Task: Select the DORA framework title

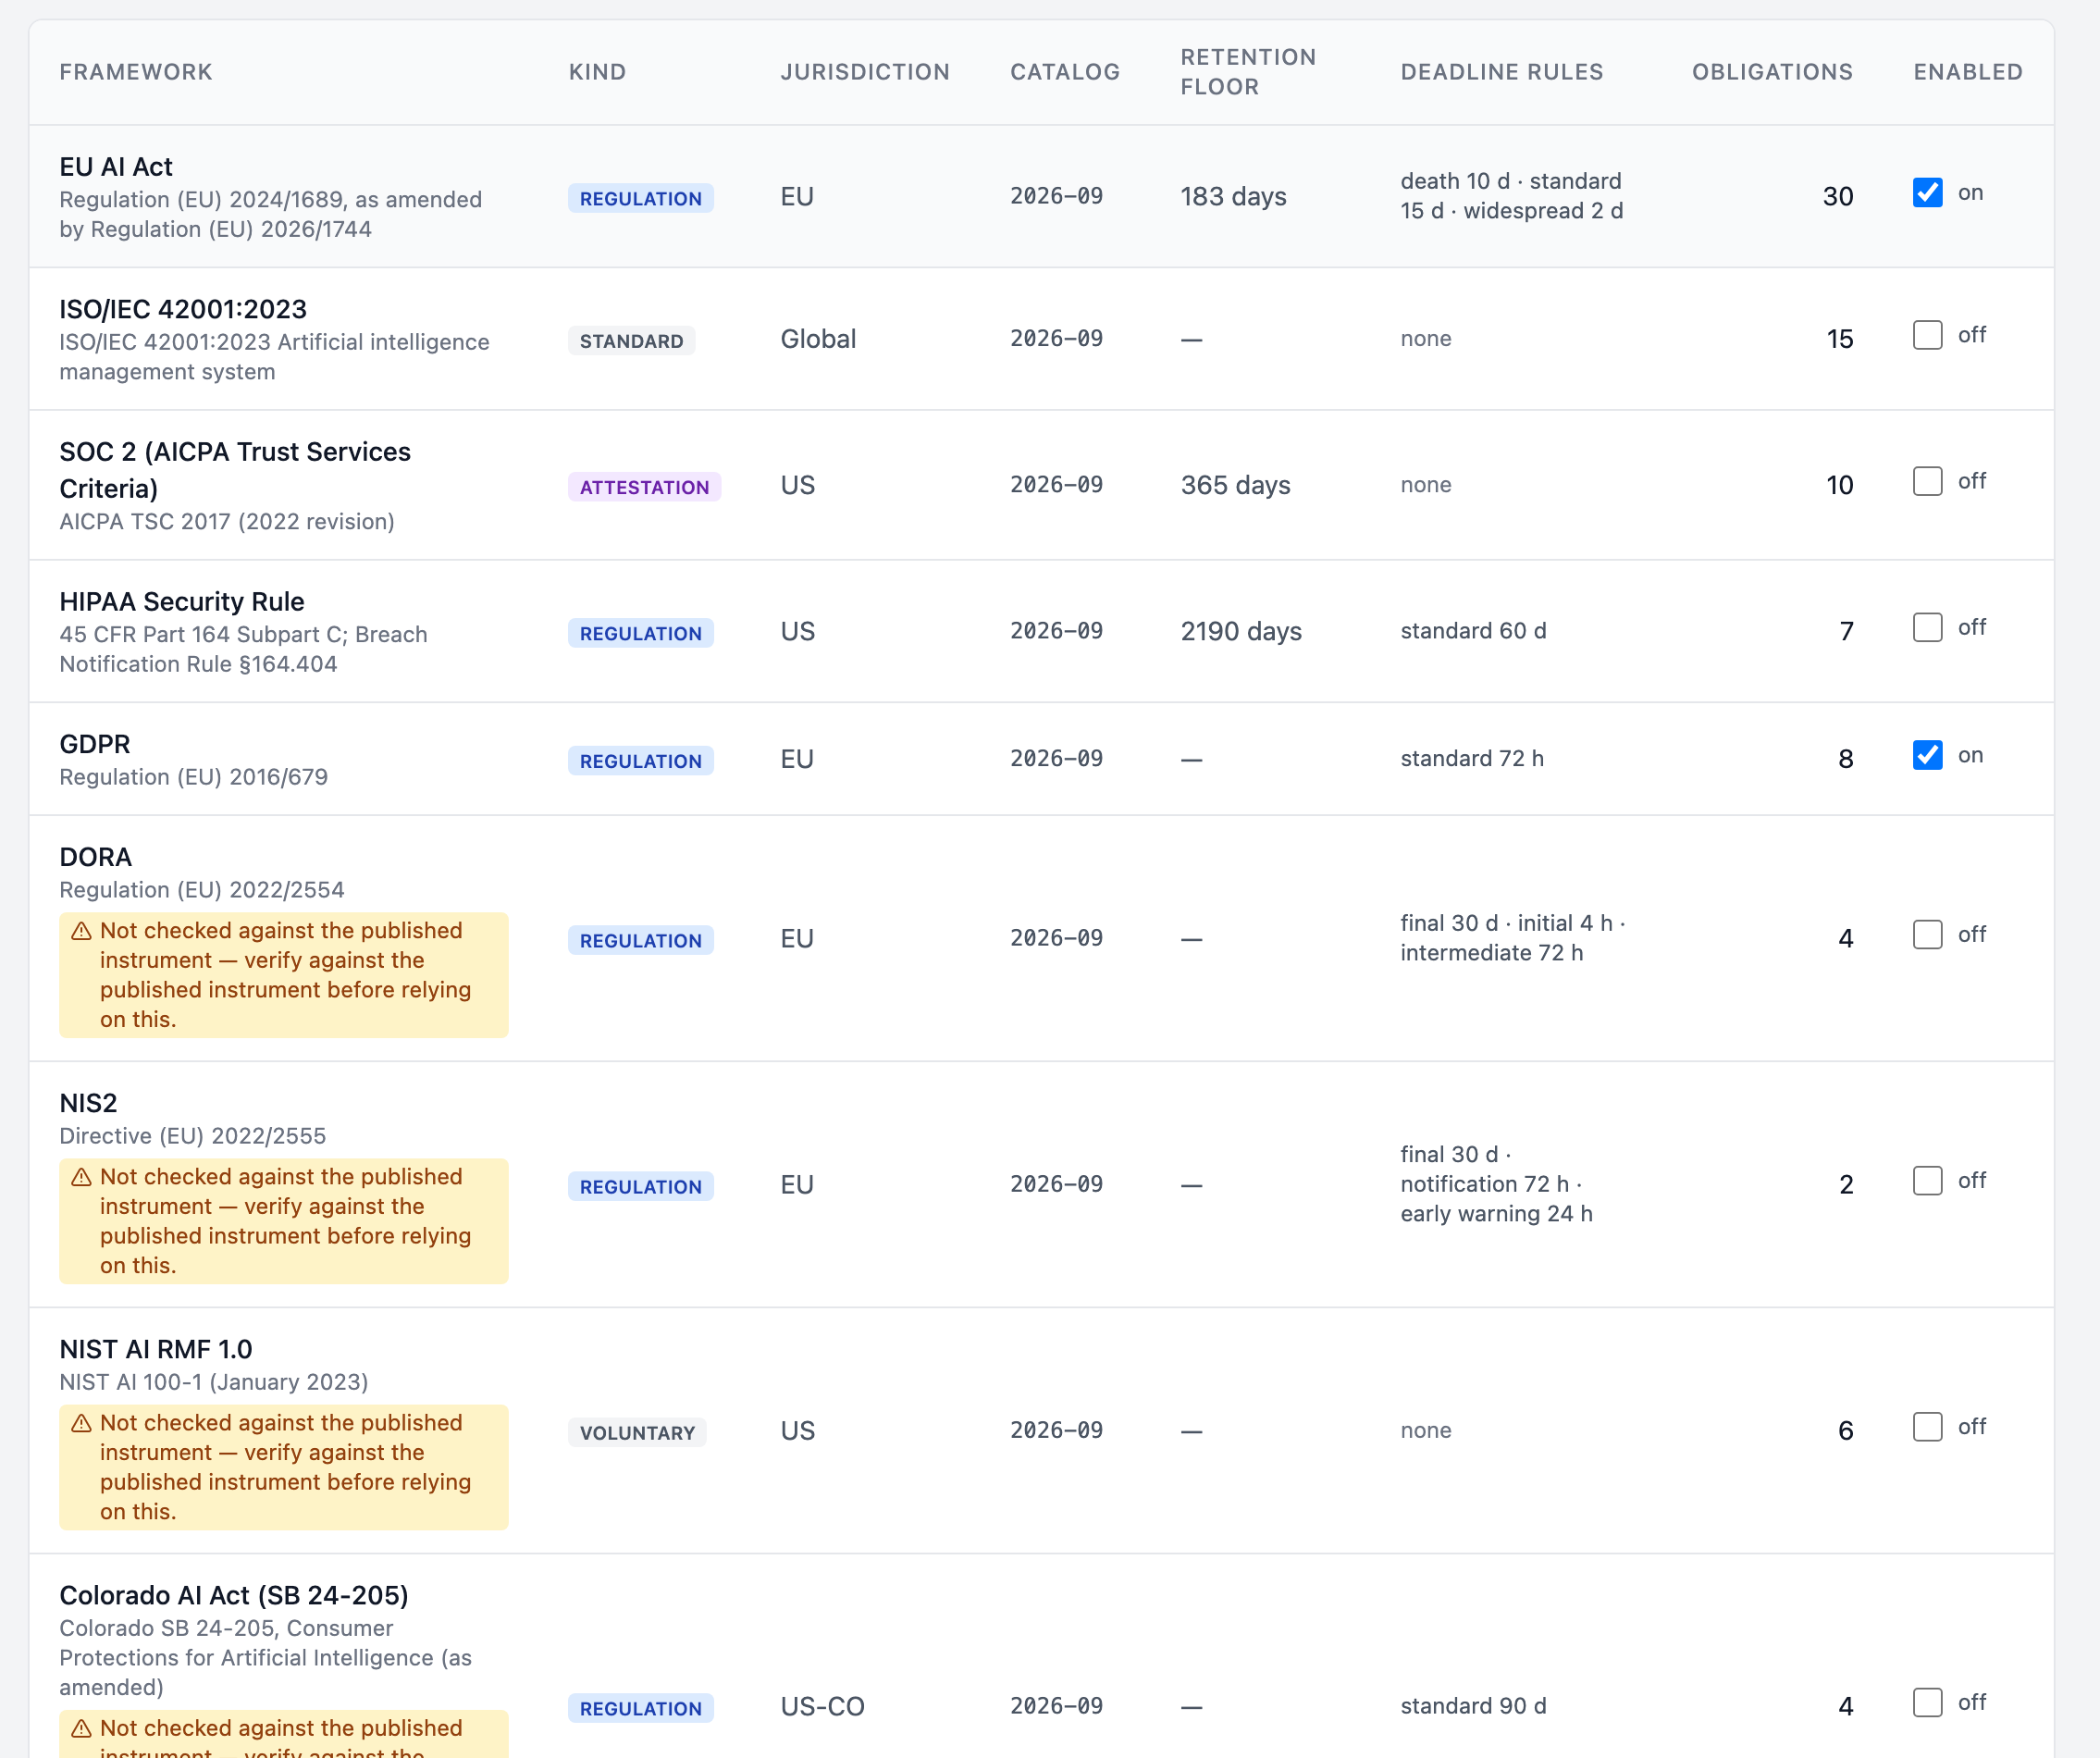Action: click(96, 857)
